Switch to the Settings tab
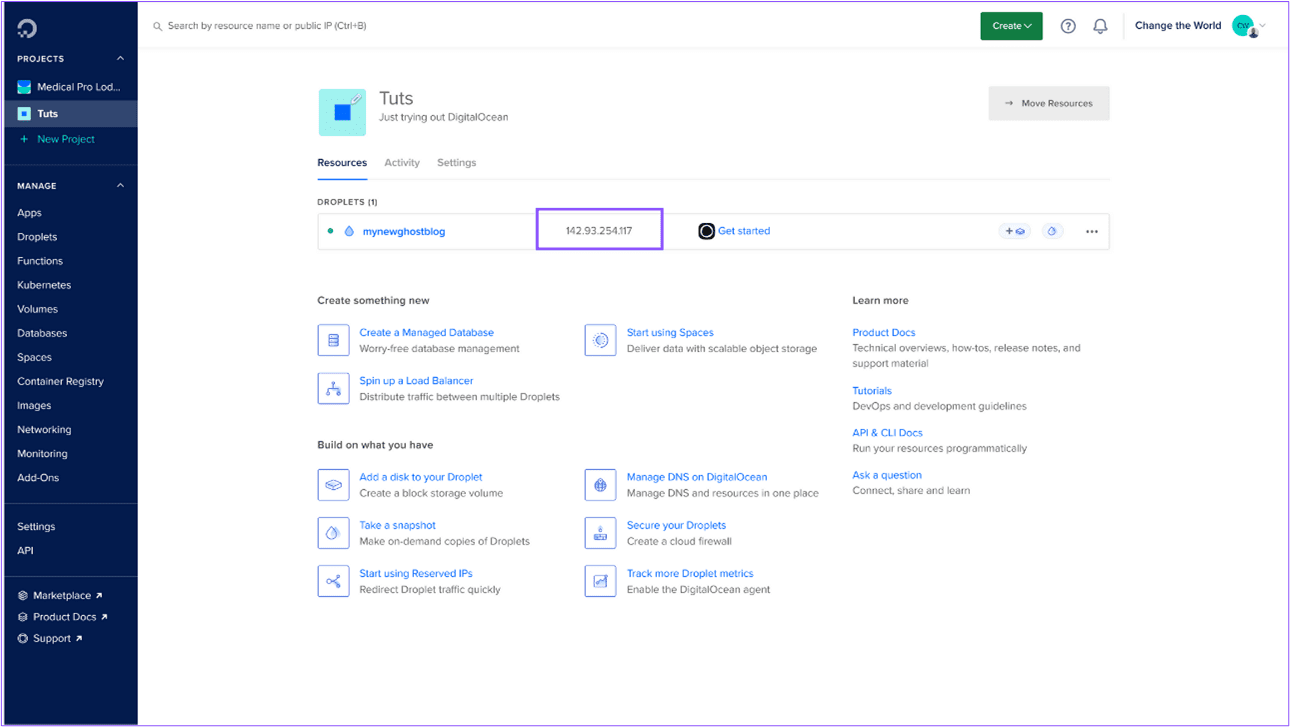 pos(456,162)
